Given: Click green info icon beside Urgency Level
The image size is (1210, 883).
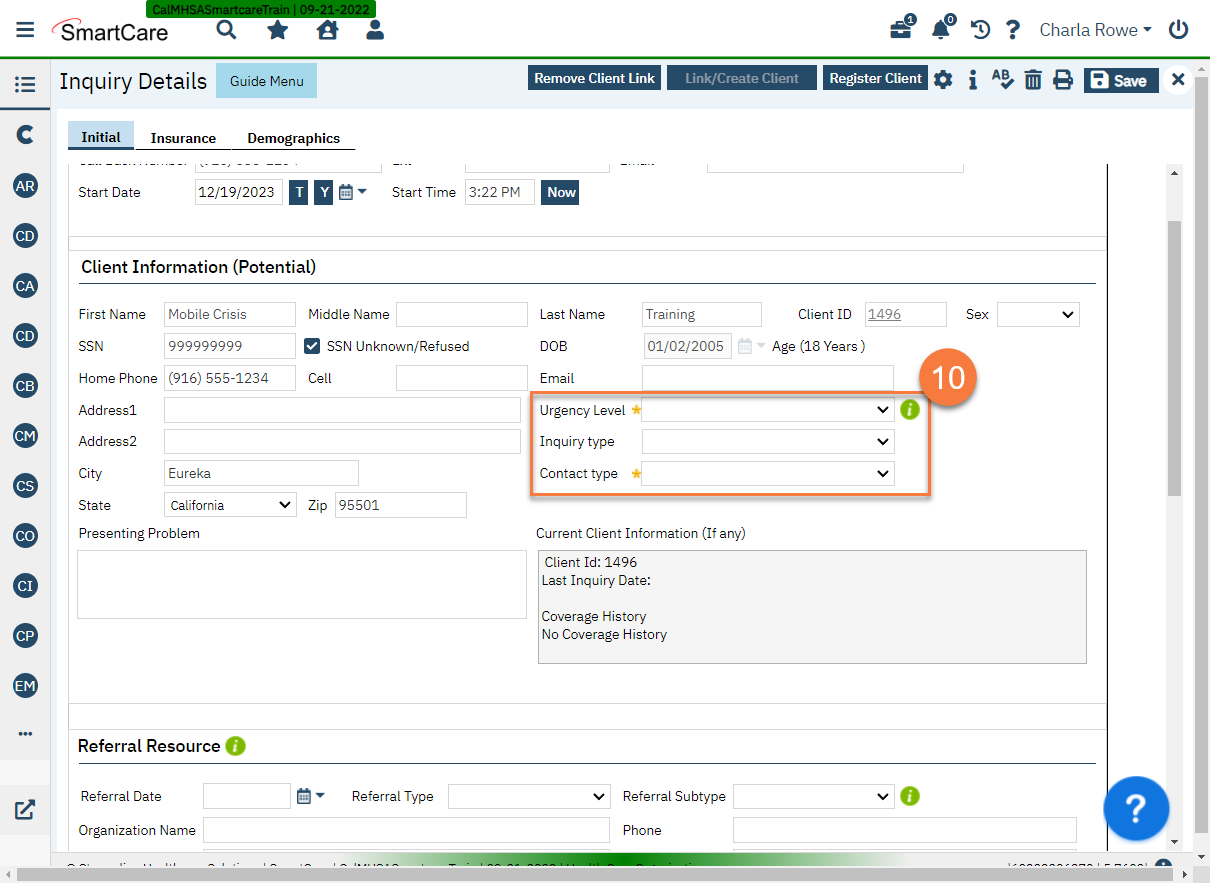Looking at the screenshot, I should (x=909, y=410).
